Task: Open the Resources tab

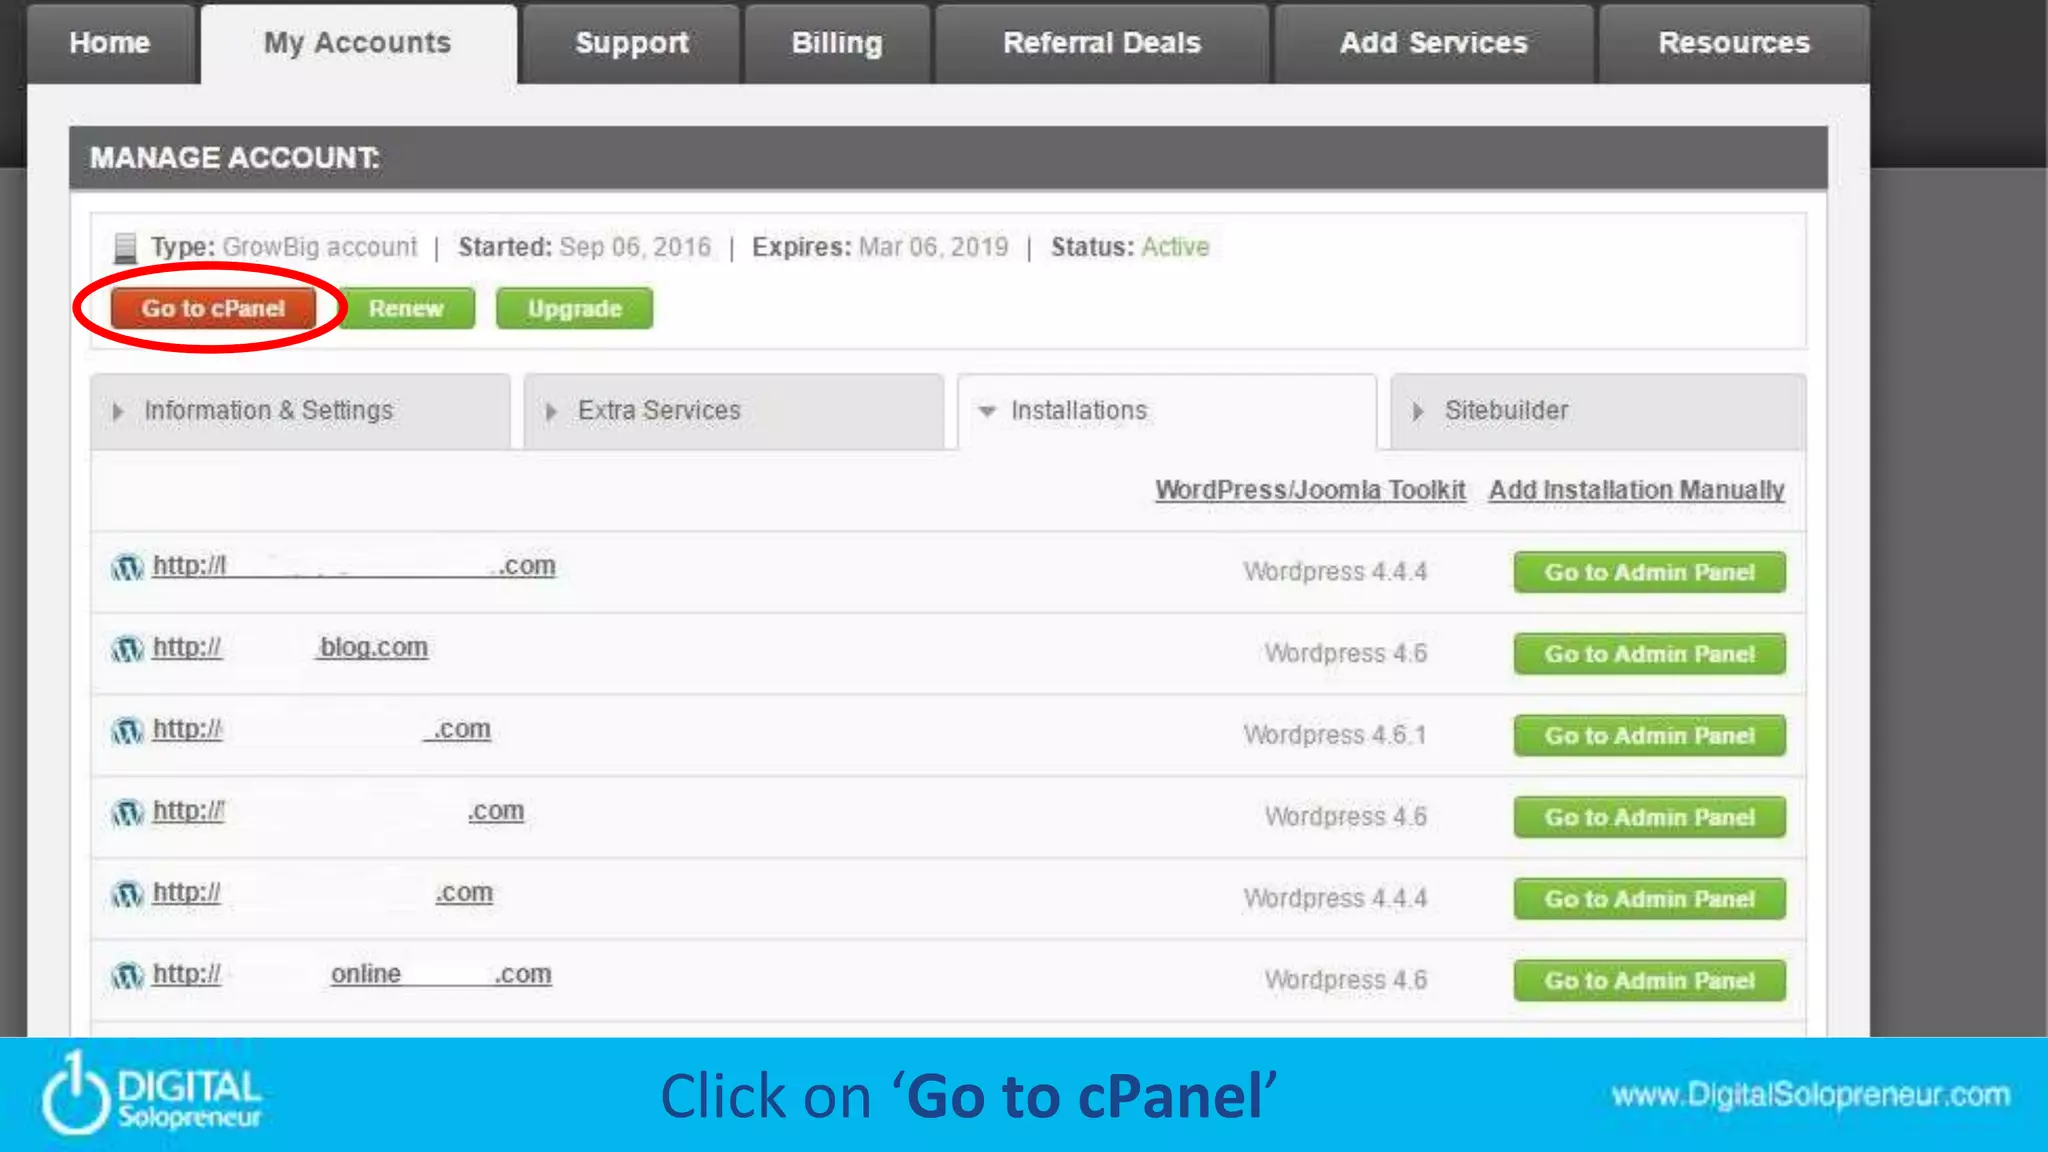Action: point(1734,43)
